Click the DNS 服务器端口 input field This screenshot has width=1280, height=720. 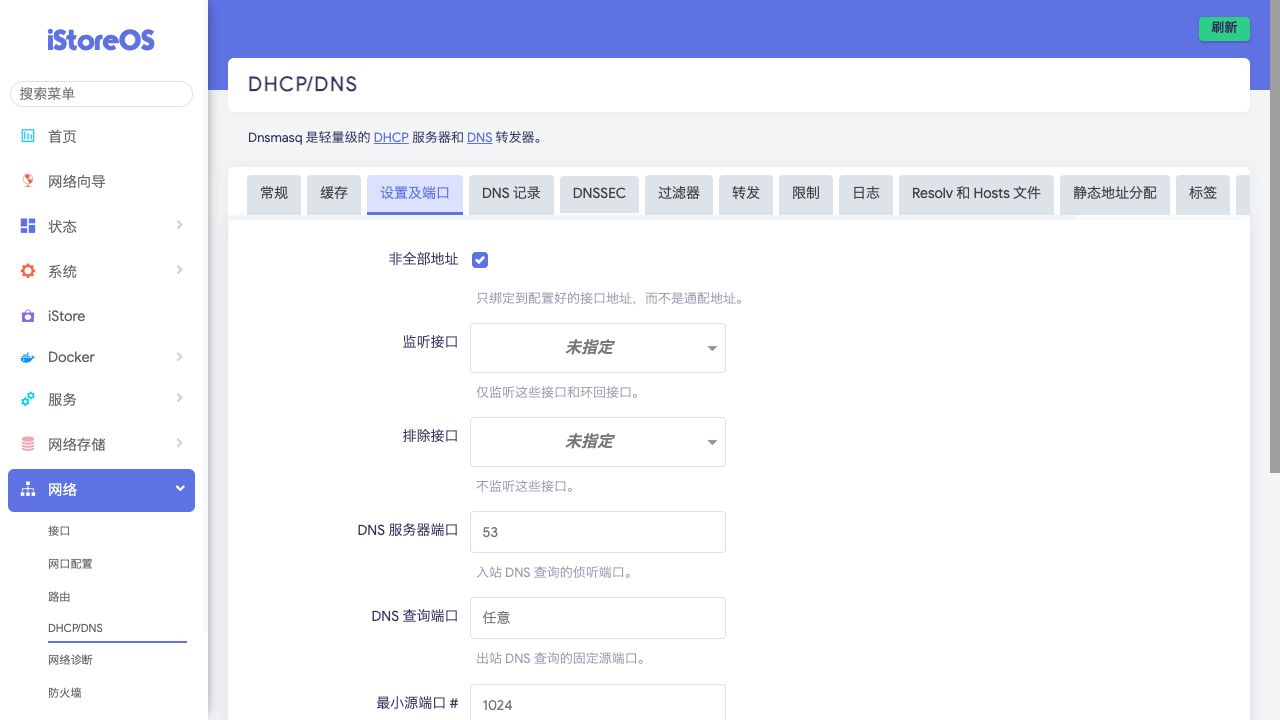[597, 532]
